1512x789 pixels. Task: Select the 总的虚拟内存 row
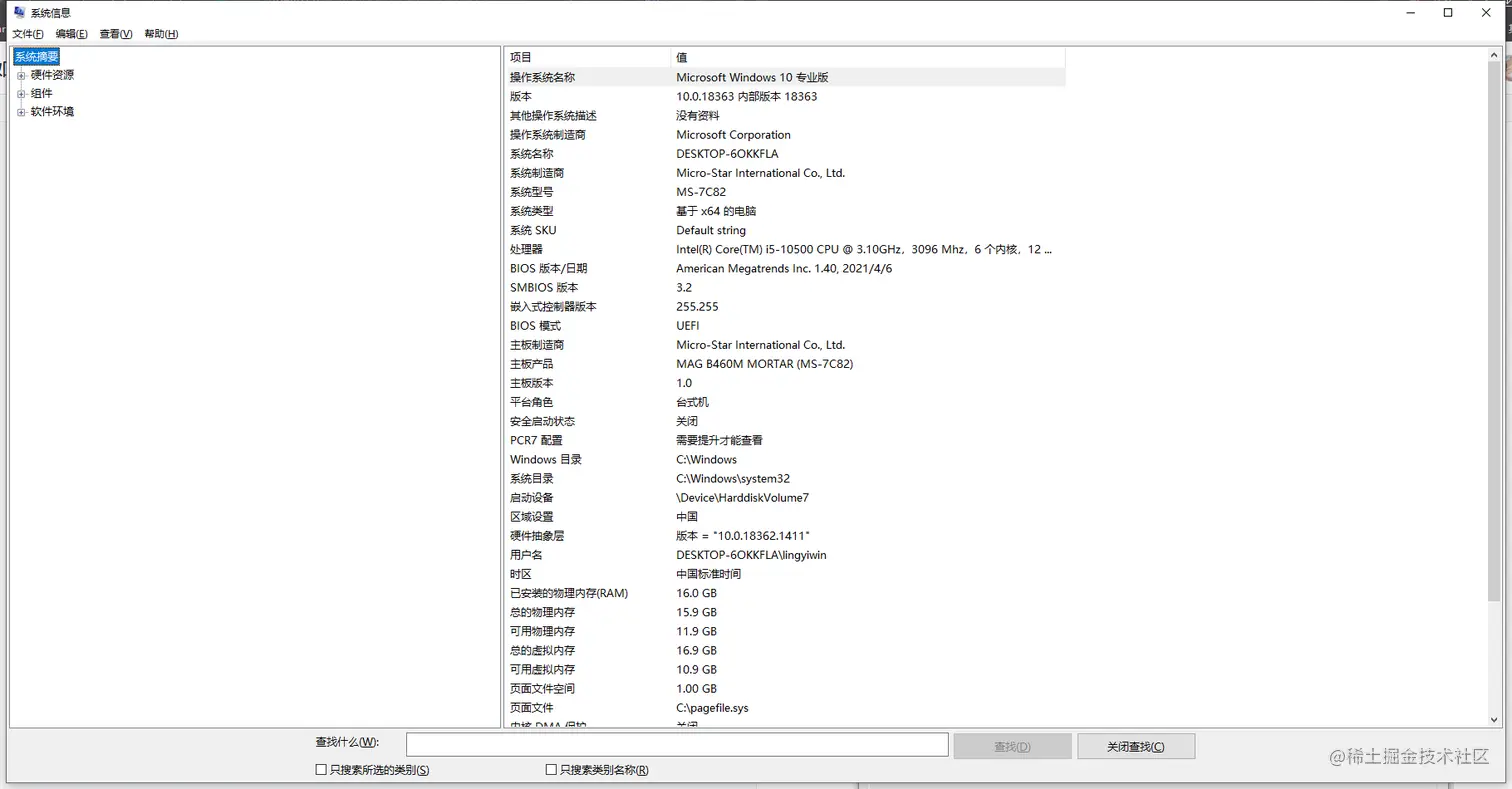click(785, 650)
